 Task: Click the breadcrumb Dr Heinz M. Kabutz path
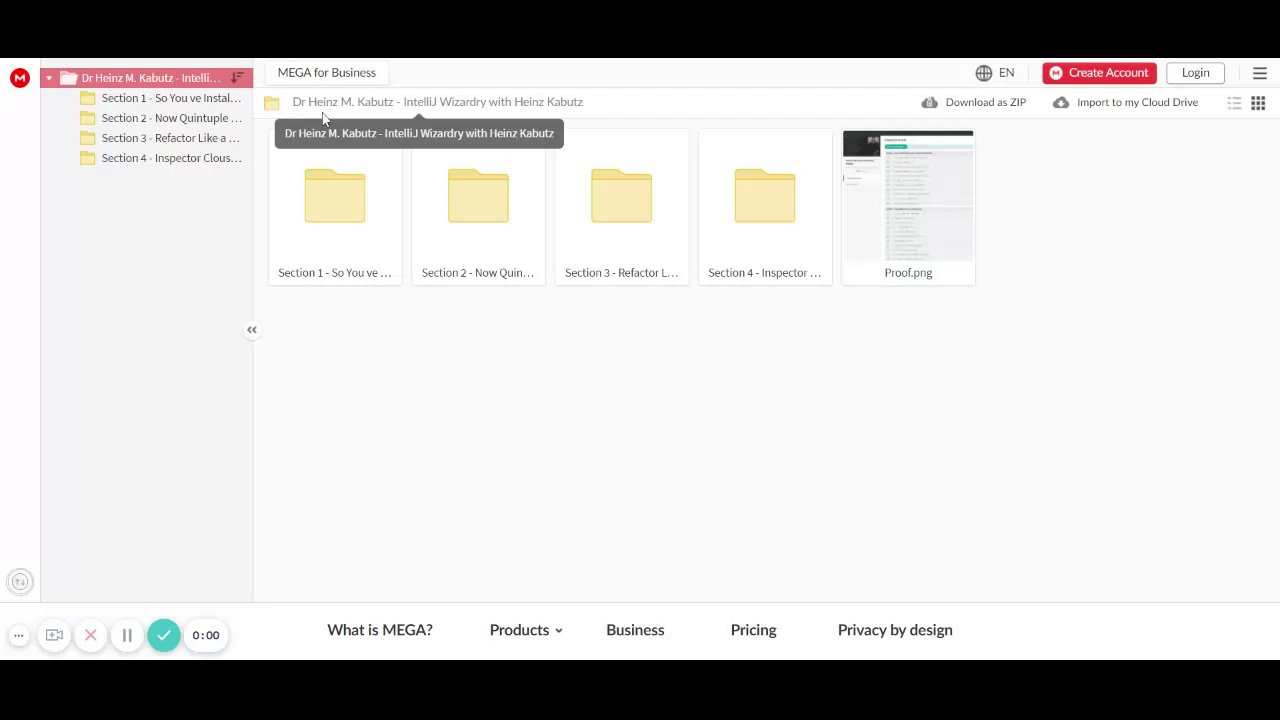[x=437, y=102]
